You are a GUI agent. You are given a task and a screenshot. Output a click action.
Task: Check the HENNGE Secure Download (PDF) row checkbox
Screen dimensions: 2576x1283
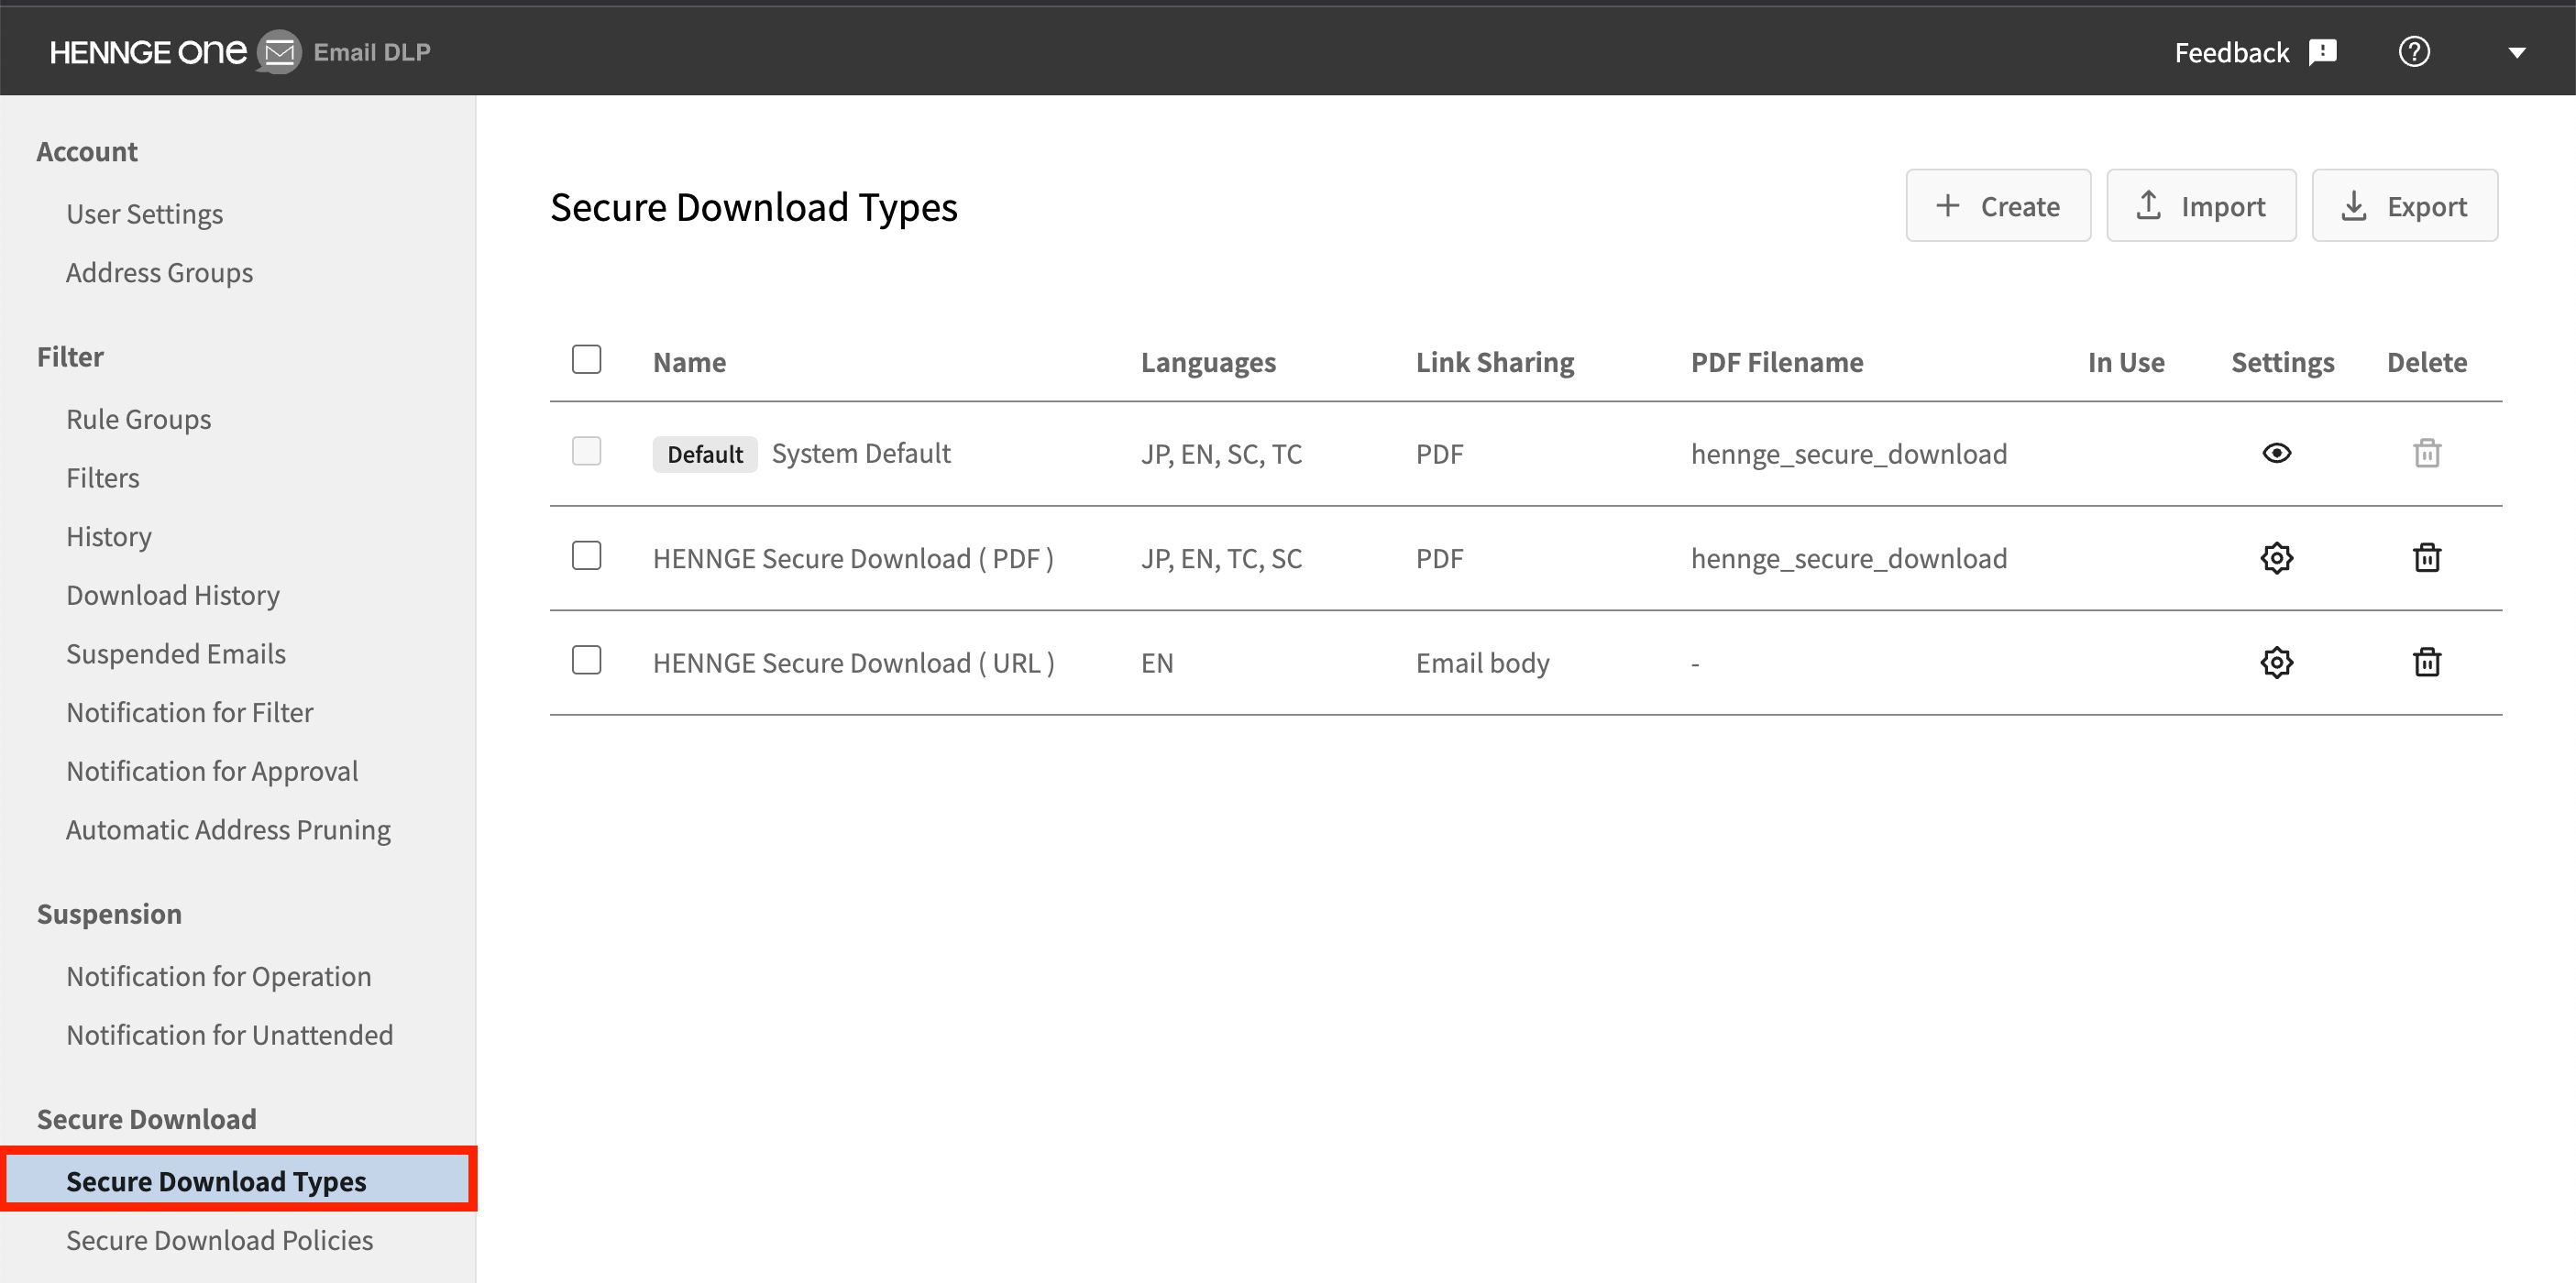click(586, 555)
